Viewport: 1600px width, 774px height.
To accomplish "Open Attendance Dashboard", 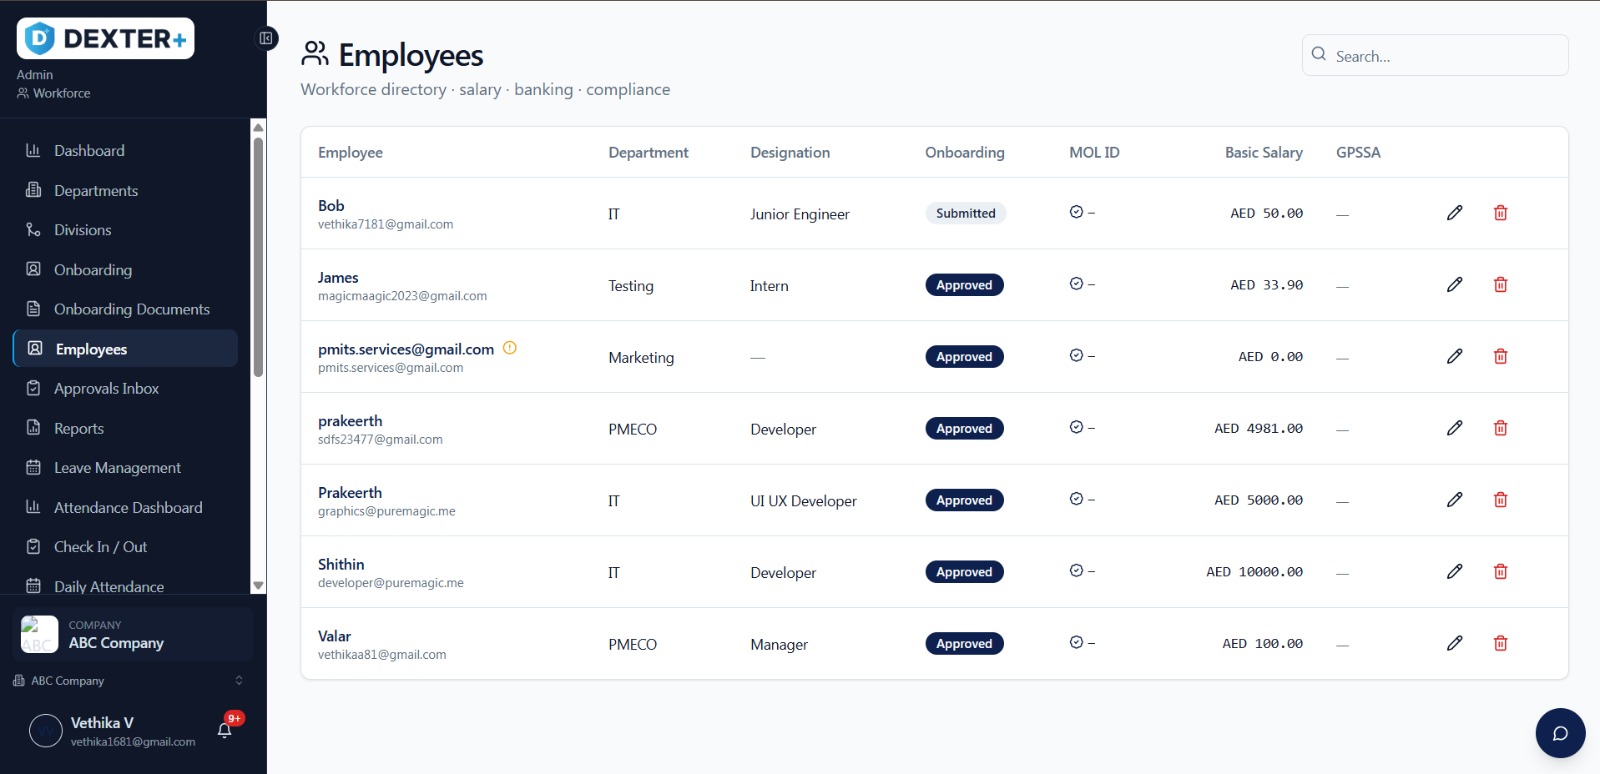I will click(125, 507).
